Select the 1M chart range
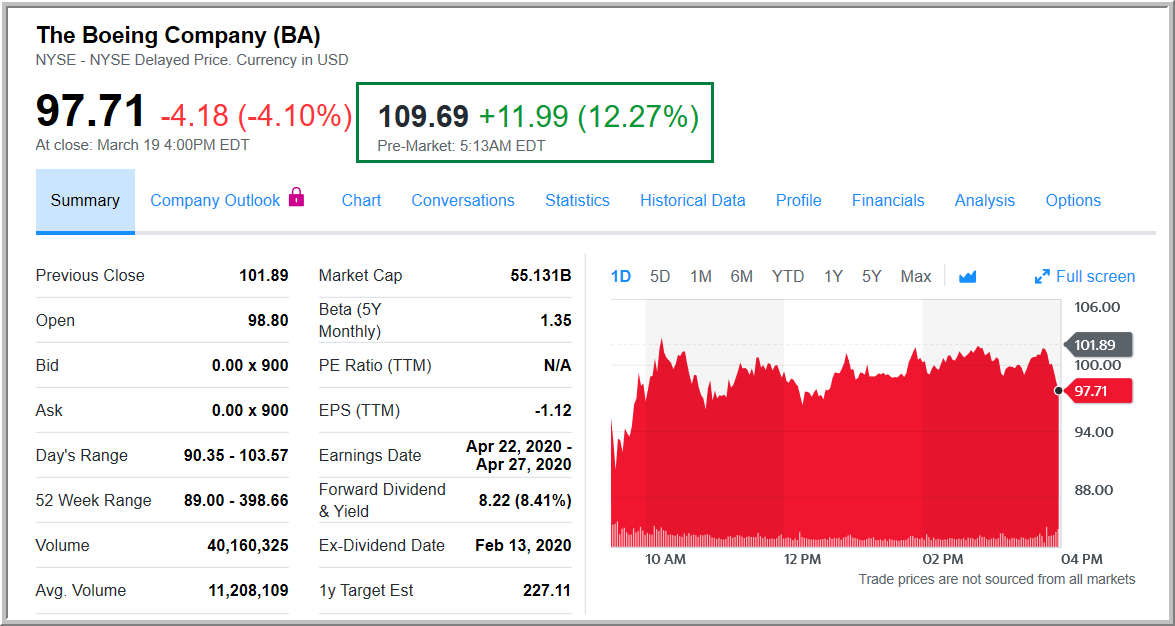This screenshot has width=1175, height=626. (x=701, y=277)
